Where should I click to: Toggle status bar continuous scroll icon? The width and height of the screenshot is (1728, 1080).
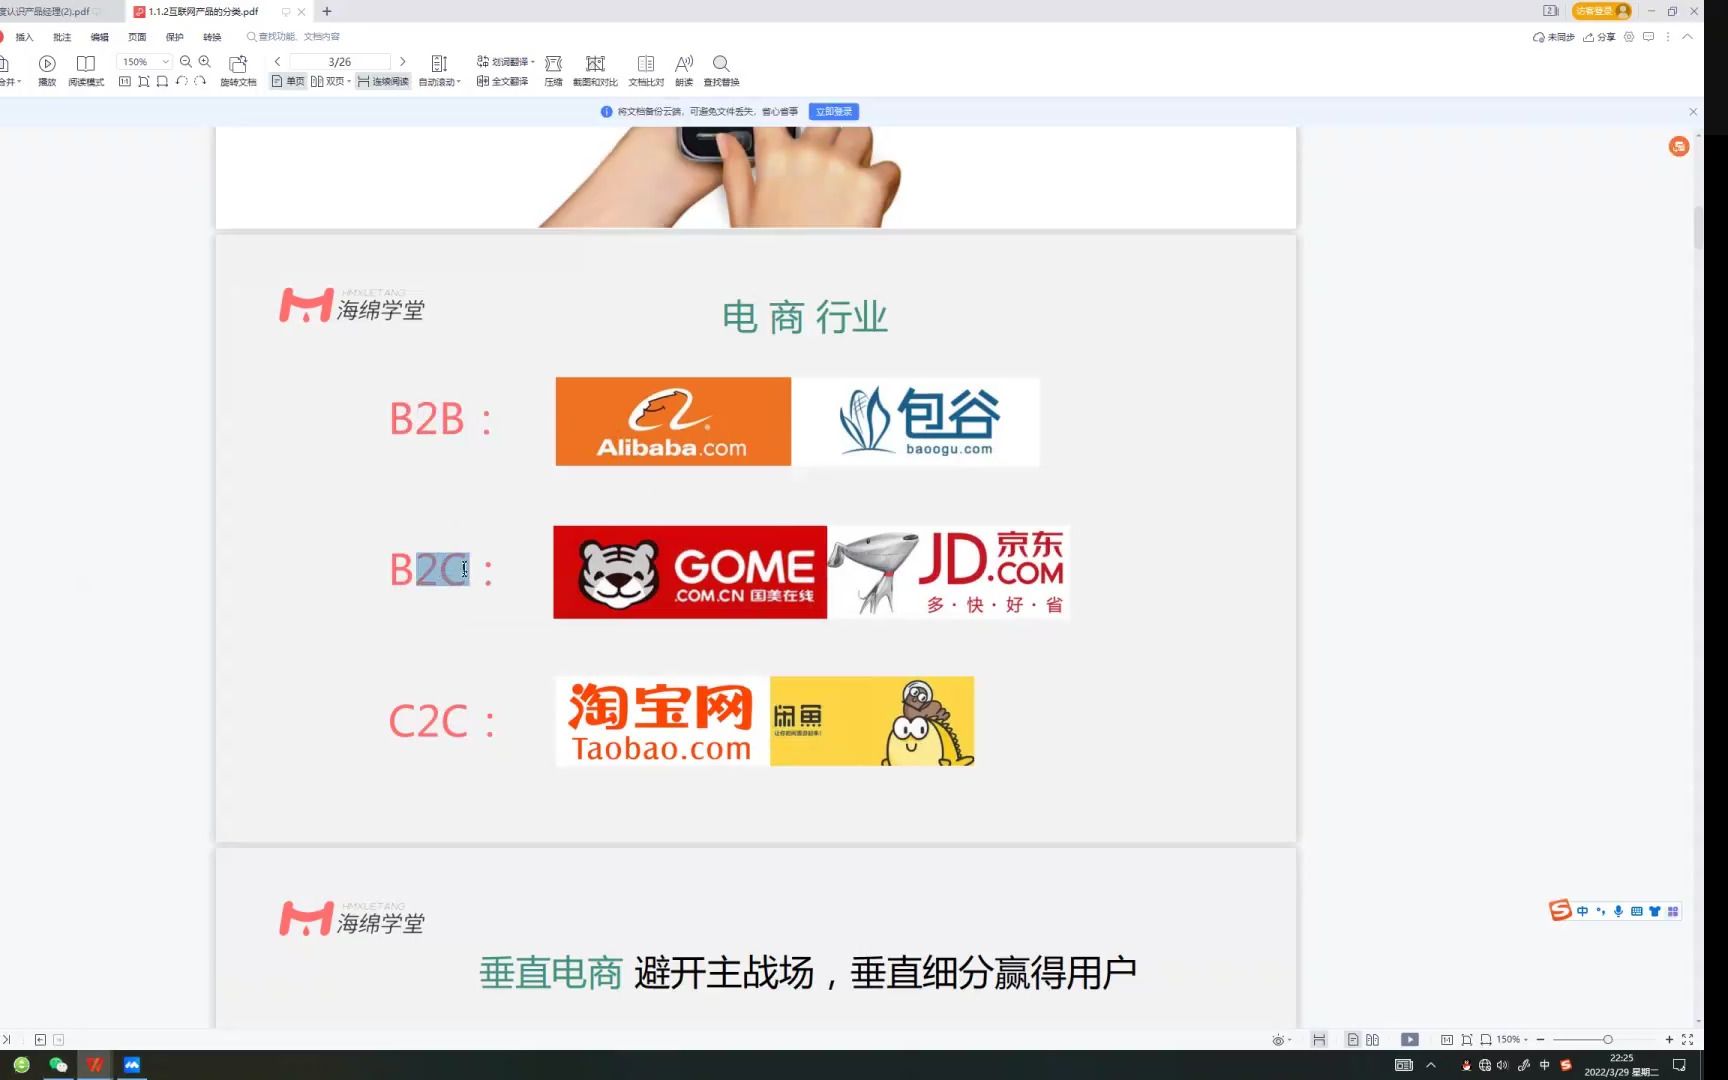click(1319, 1039)
